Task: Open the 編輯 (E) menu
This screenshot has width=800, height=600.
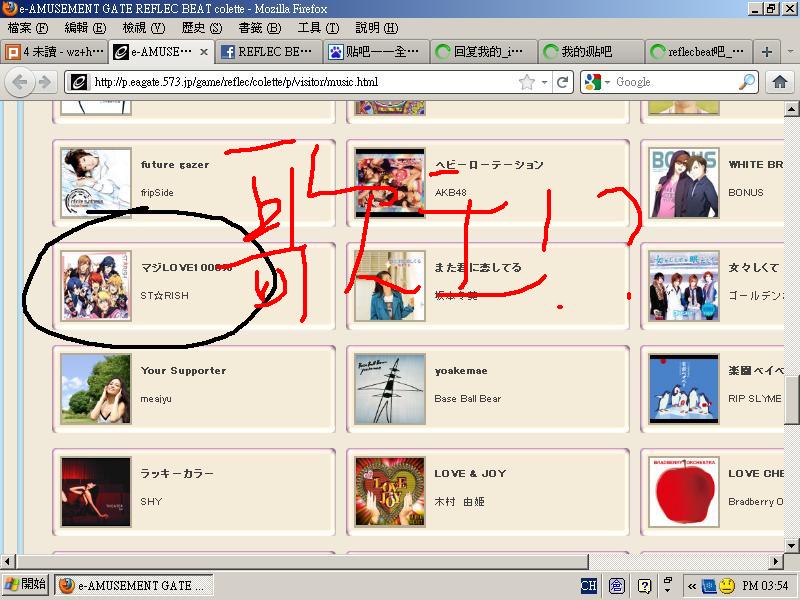Action: (x=85, y=28)
